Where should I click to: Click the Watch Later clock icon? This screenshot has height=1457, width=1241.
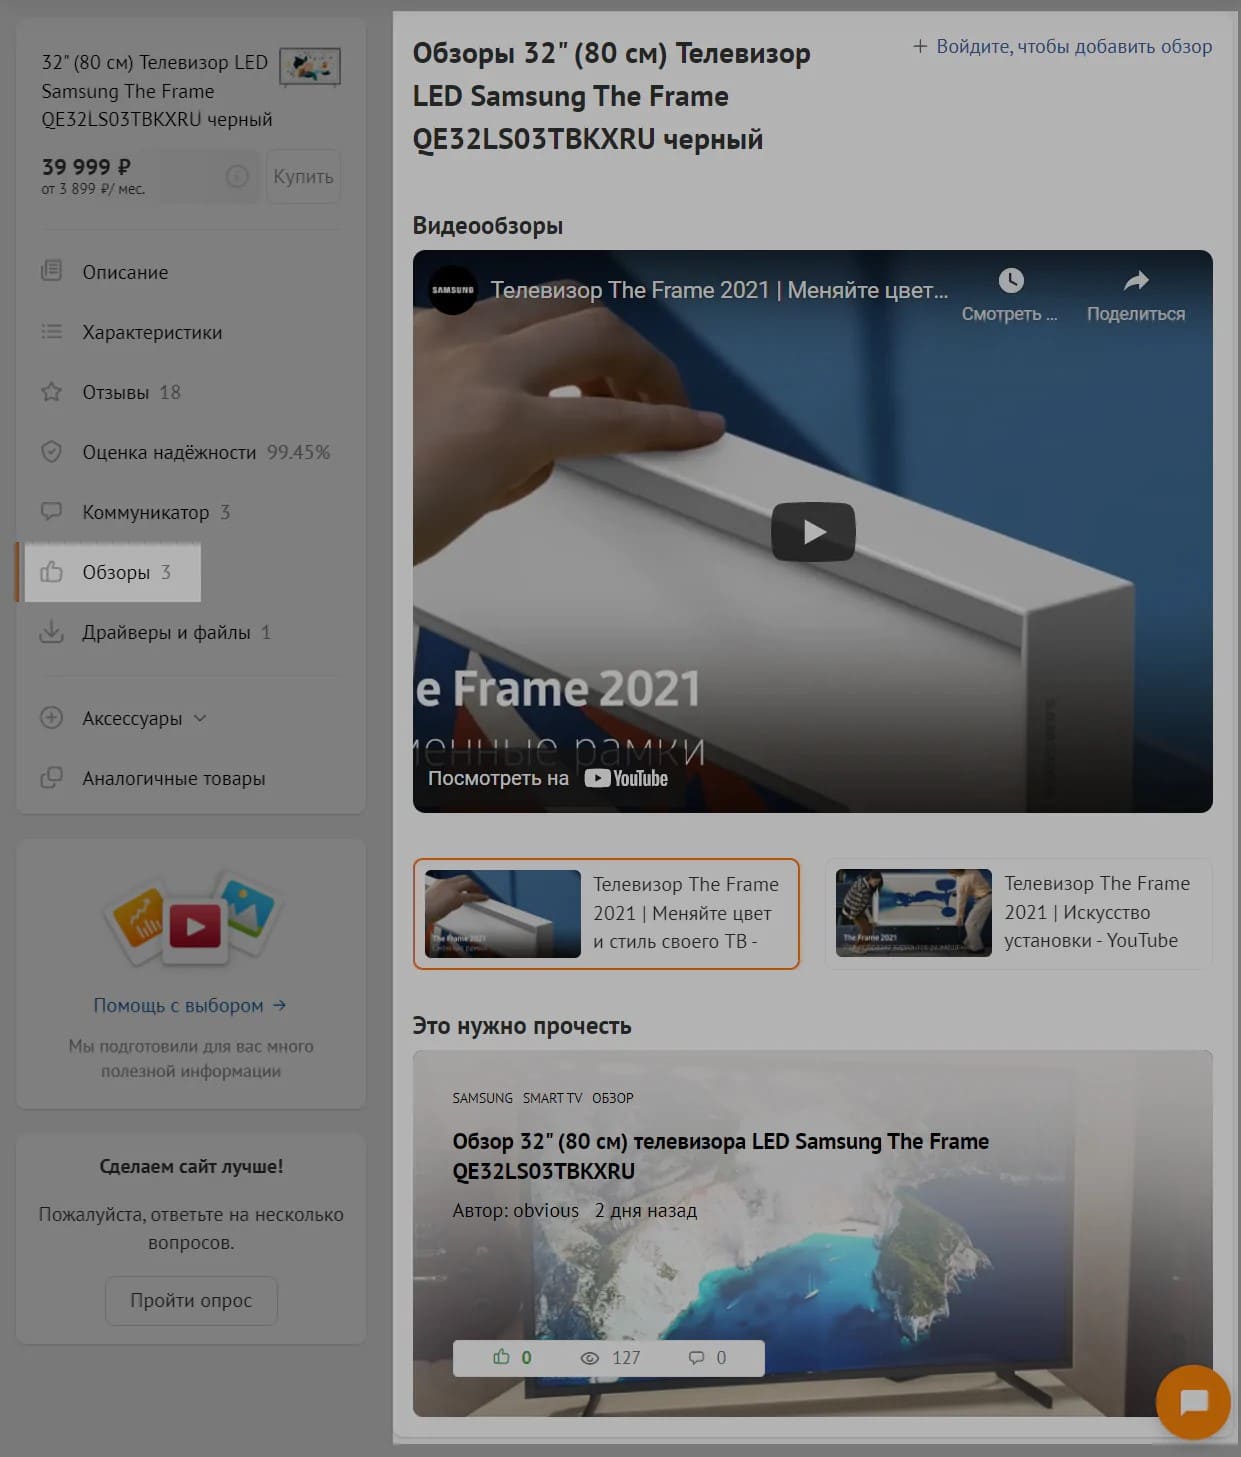(x=1010, y=281)
